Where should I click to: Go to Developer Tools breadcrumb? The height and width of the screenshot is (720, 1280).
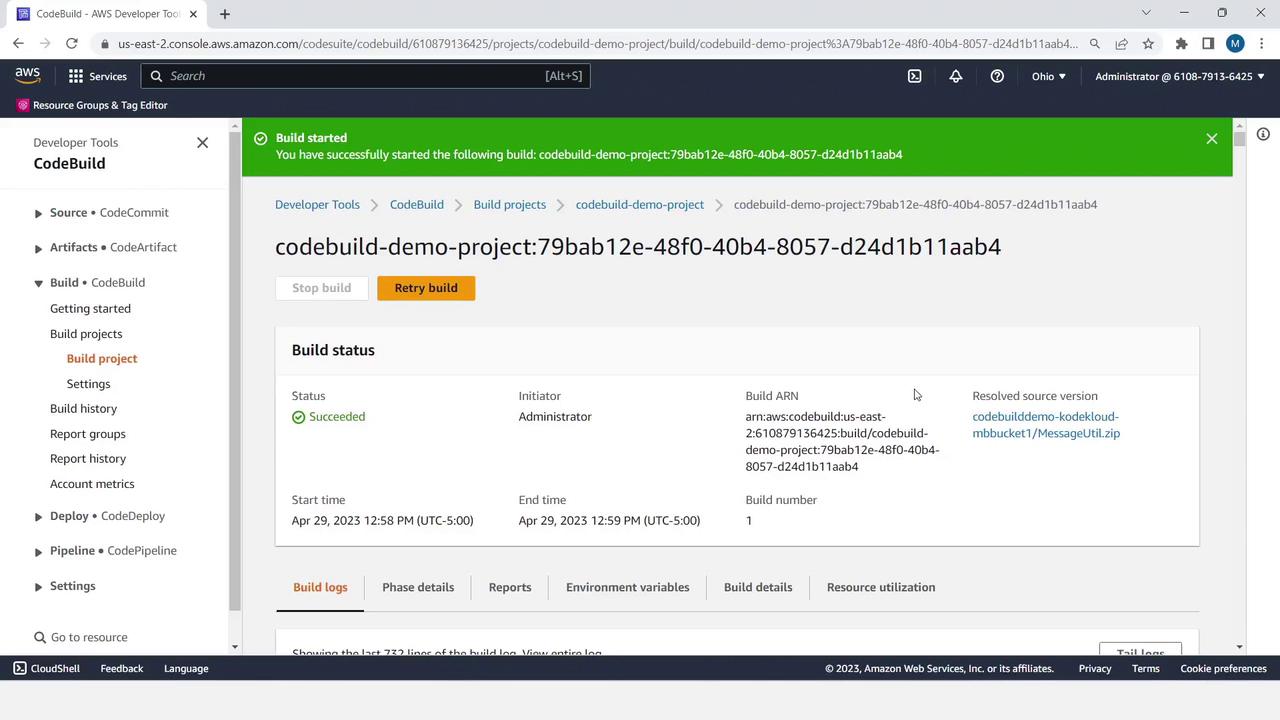click(x=317, y=204)
